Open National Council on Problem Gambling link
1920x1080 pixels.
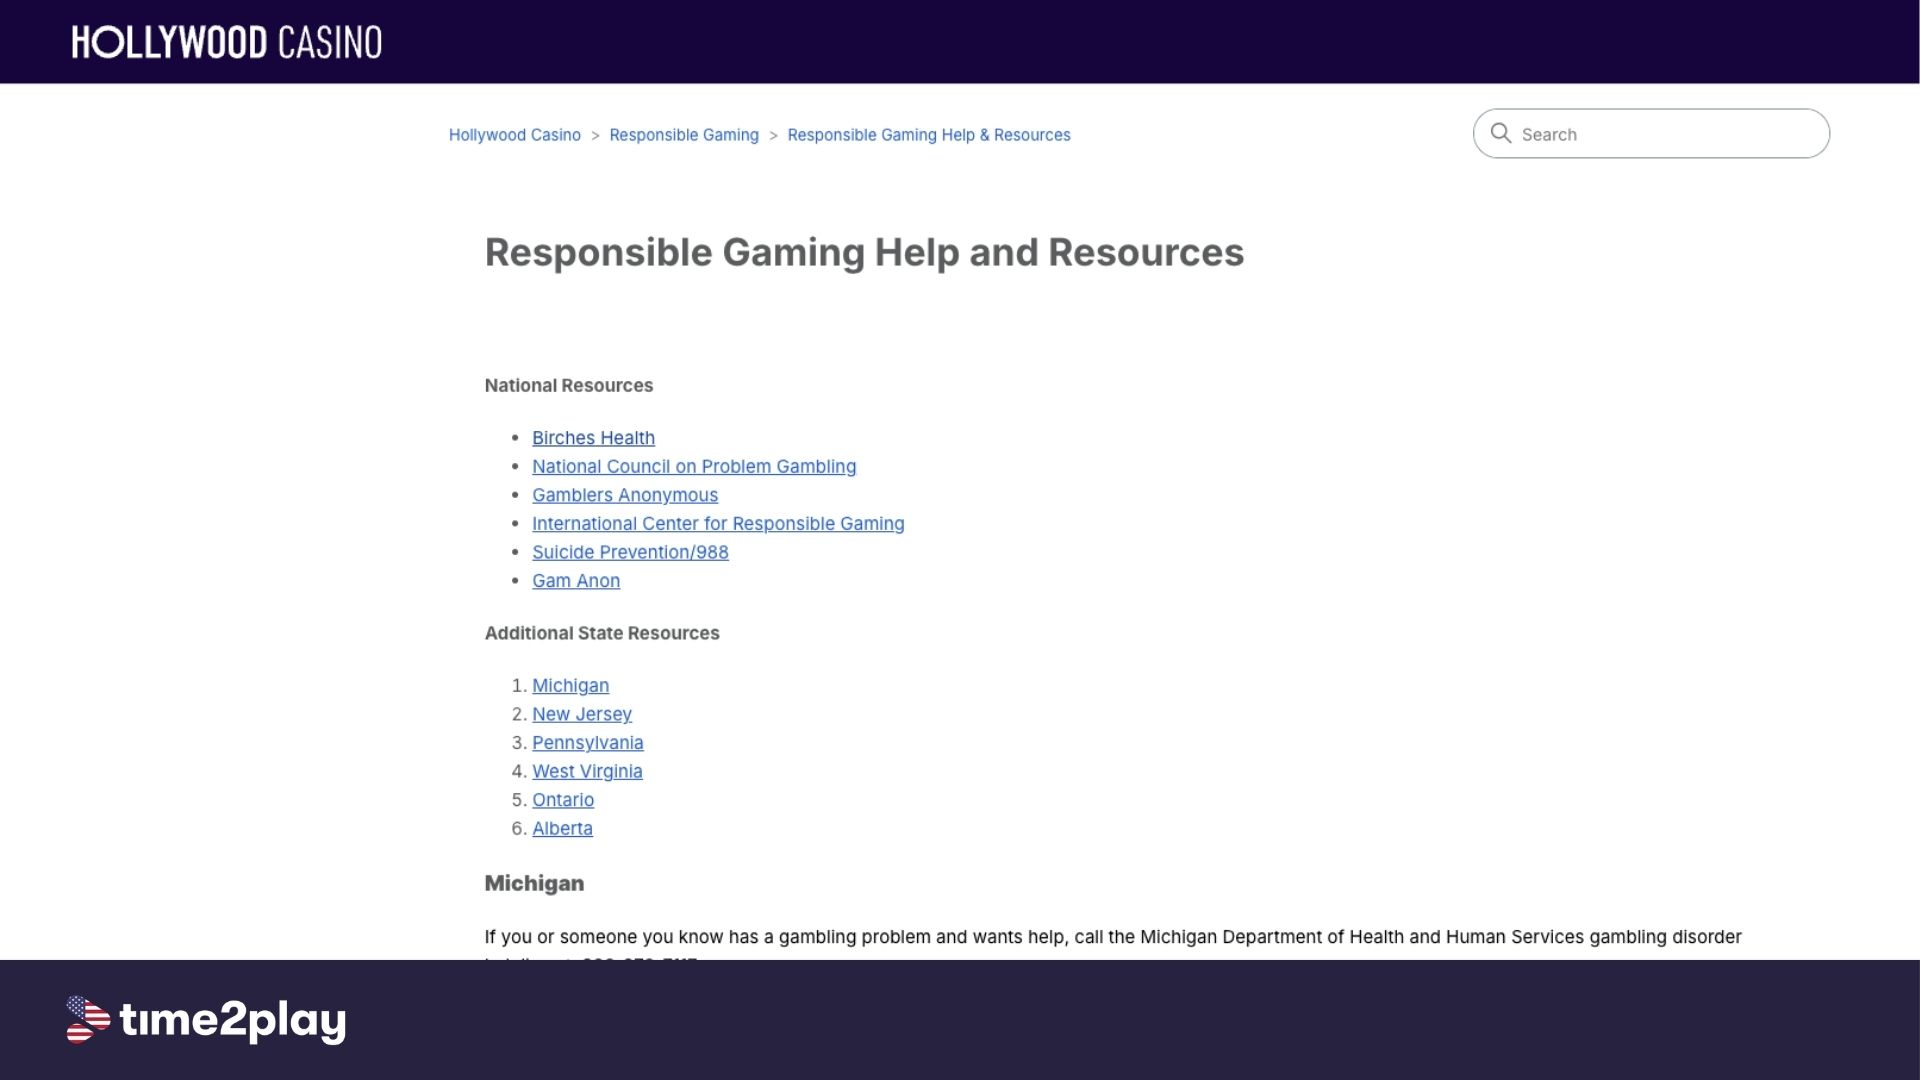(x=694, y=467)
